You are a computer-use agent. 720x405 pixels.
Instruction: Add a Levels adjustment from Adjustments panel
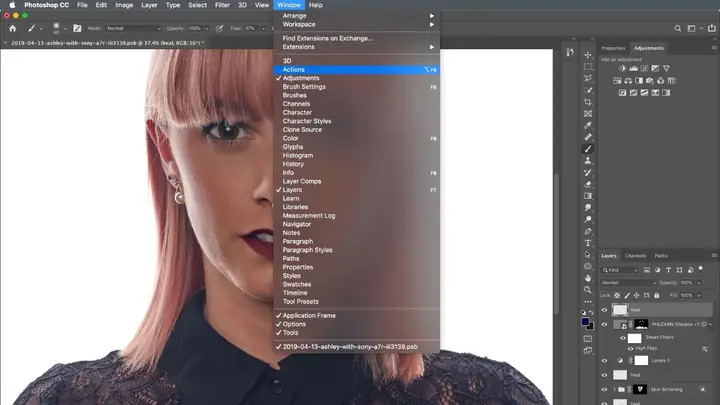click(x=634, y=68)
